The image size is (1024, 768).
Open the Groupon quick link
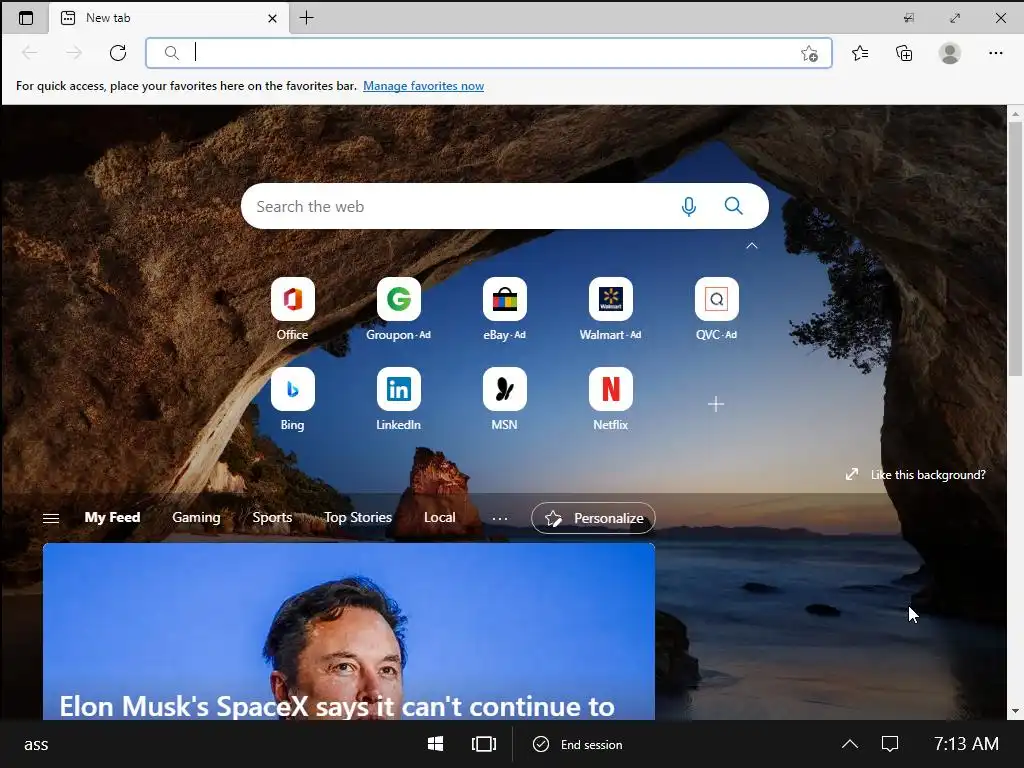pyautogui.click(x=398, y=309)
